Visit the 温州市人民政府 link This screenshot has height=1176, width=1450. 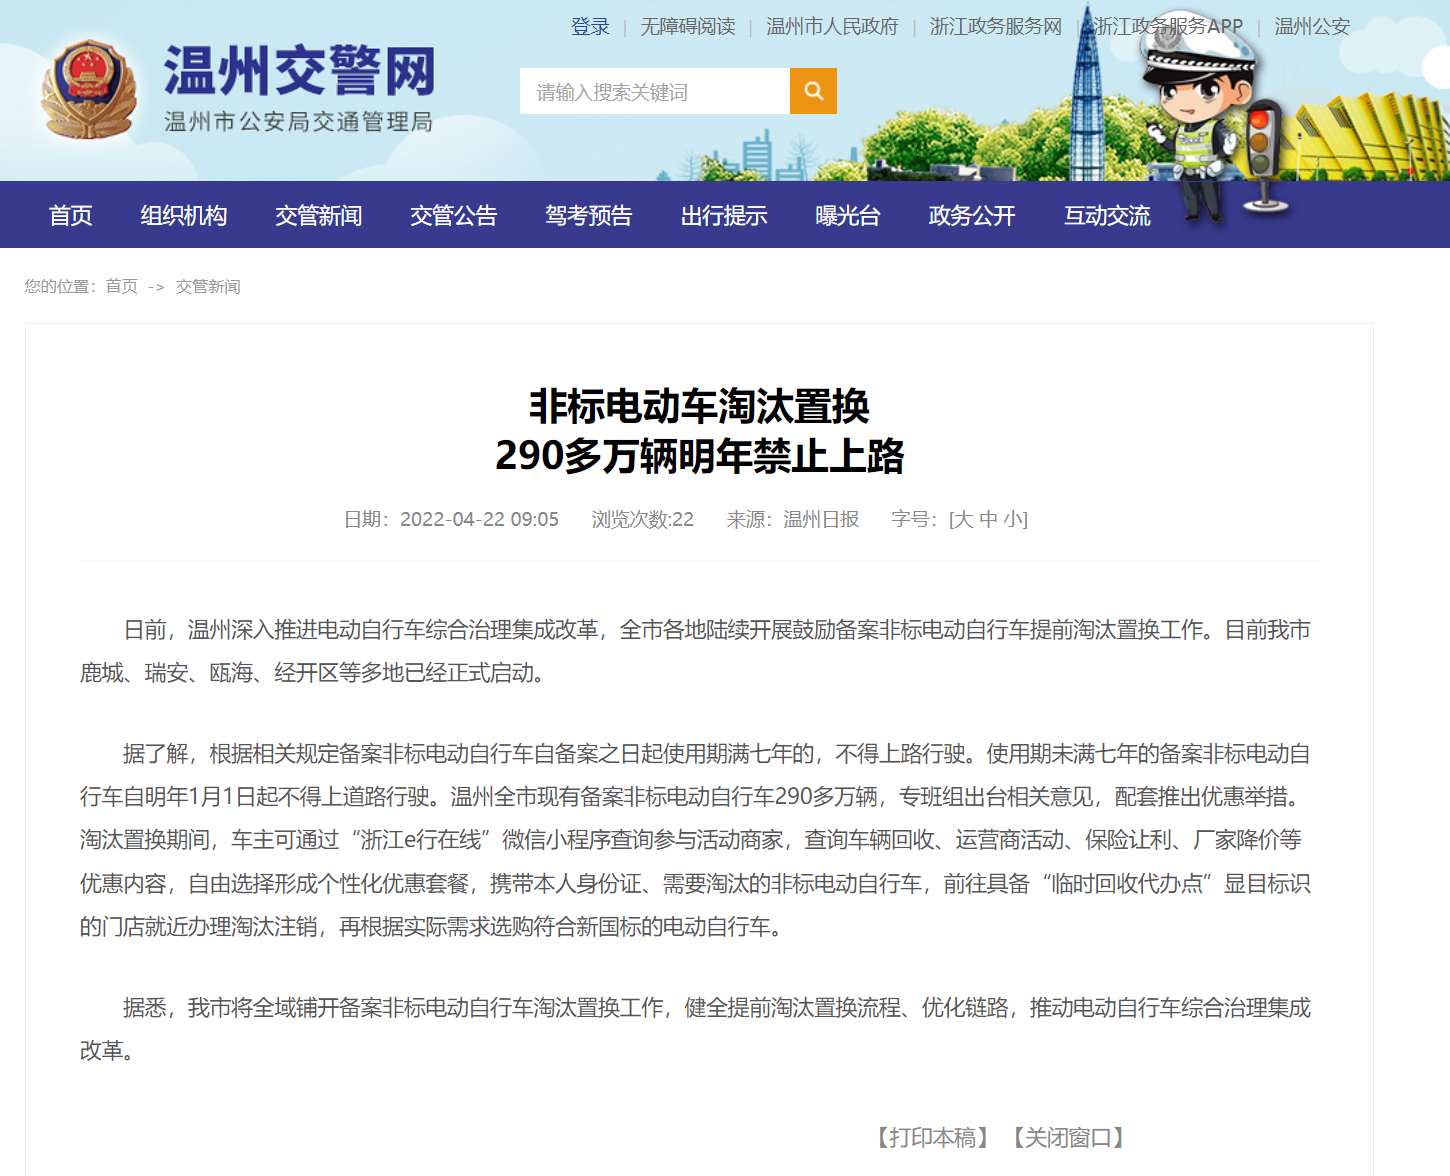[x=832, y=27]
